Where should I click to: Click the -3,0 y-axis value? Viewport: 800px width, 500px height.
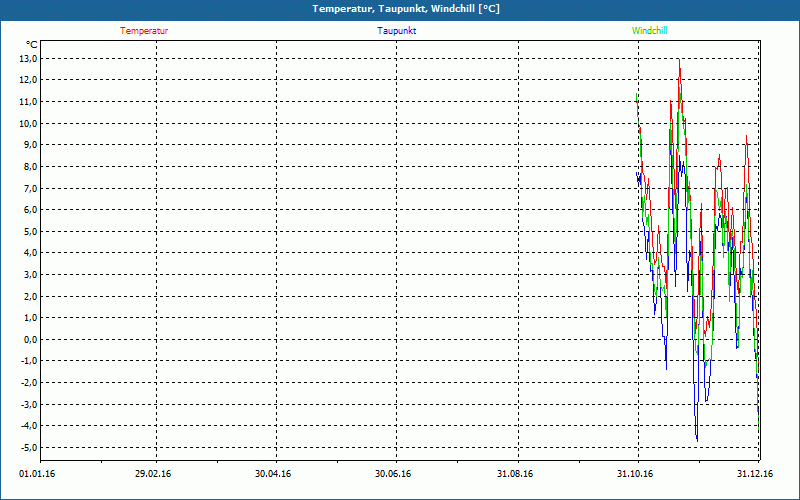point(29,404)
